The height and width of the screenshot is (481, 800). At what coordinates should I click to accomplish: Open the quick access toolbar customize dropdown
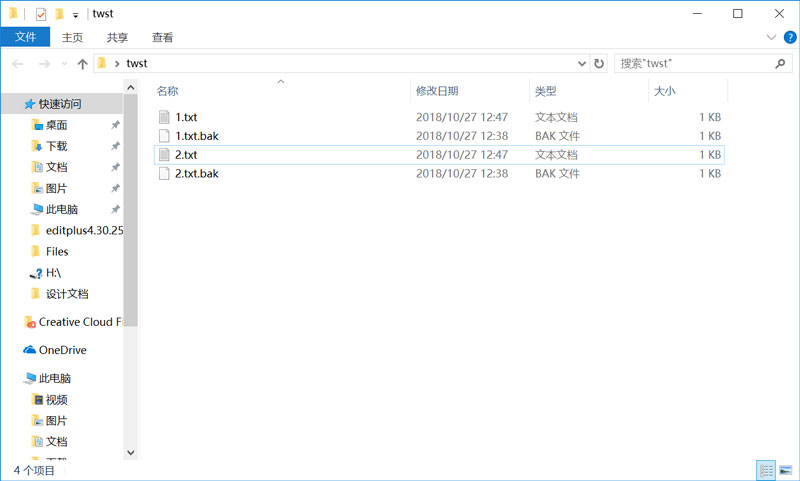click(x=76, y=15)
